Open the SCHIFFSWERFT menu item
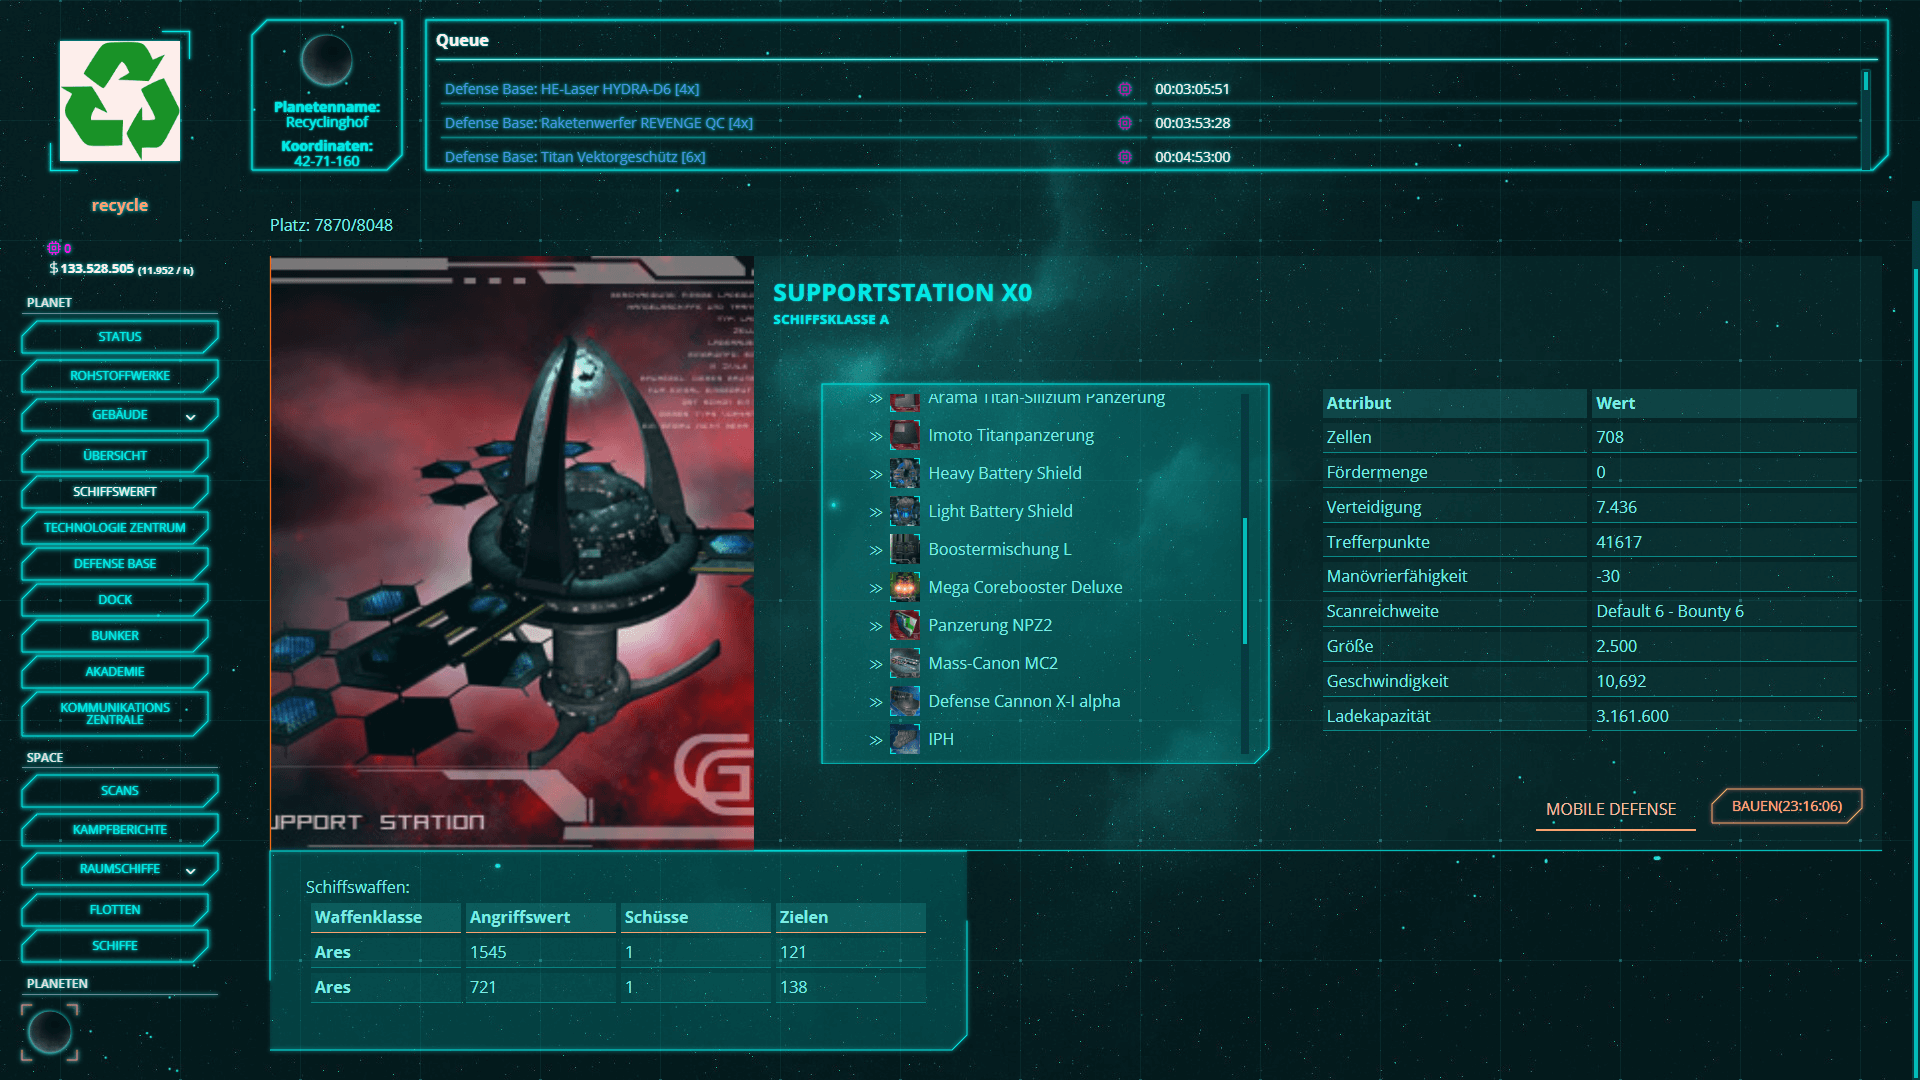 pyautogui.click(x=115, y=491)
